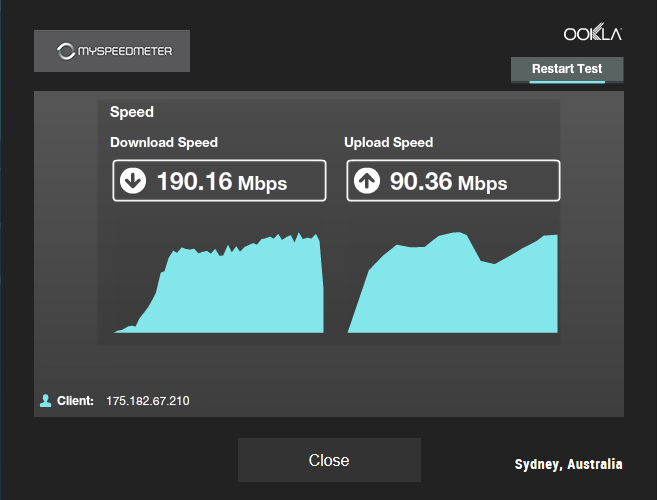The width and height of the screenshot is (658, 500).
Task: Click the client IP address 175.182.67.210
Action: click(x=148, y=401)
